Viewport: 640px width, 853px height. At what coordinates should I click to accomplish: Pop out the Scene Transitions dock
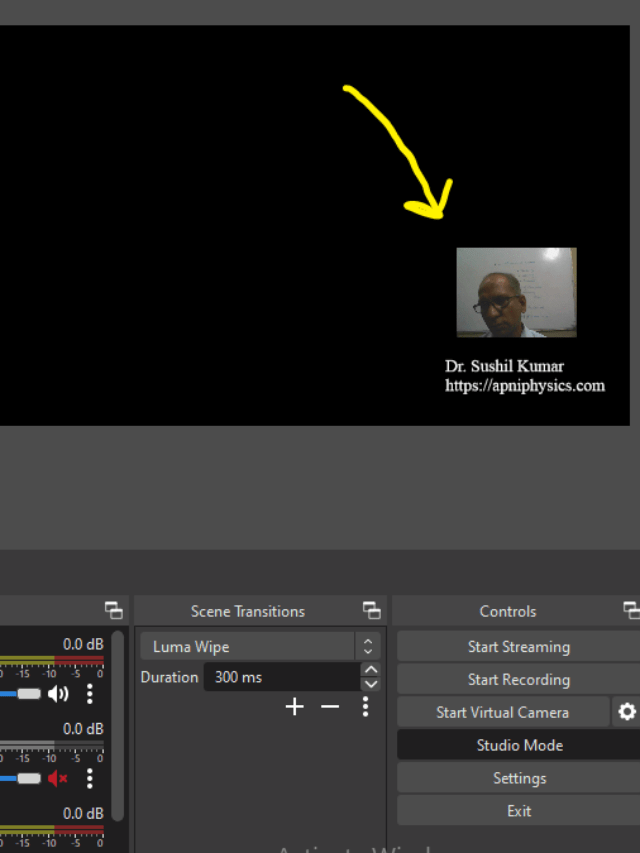pos(372,610)
